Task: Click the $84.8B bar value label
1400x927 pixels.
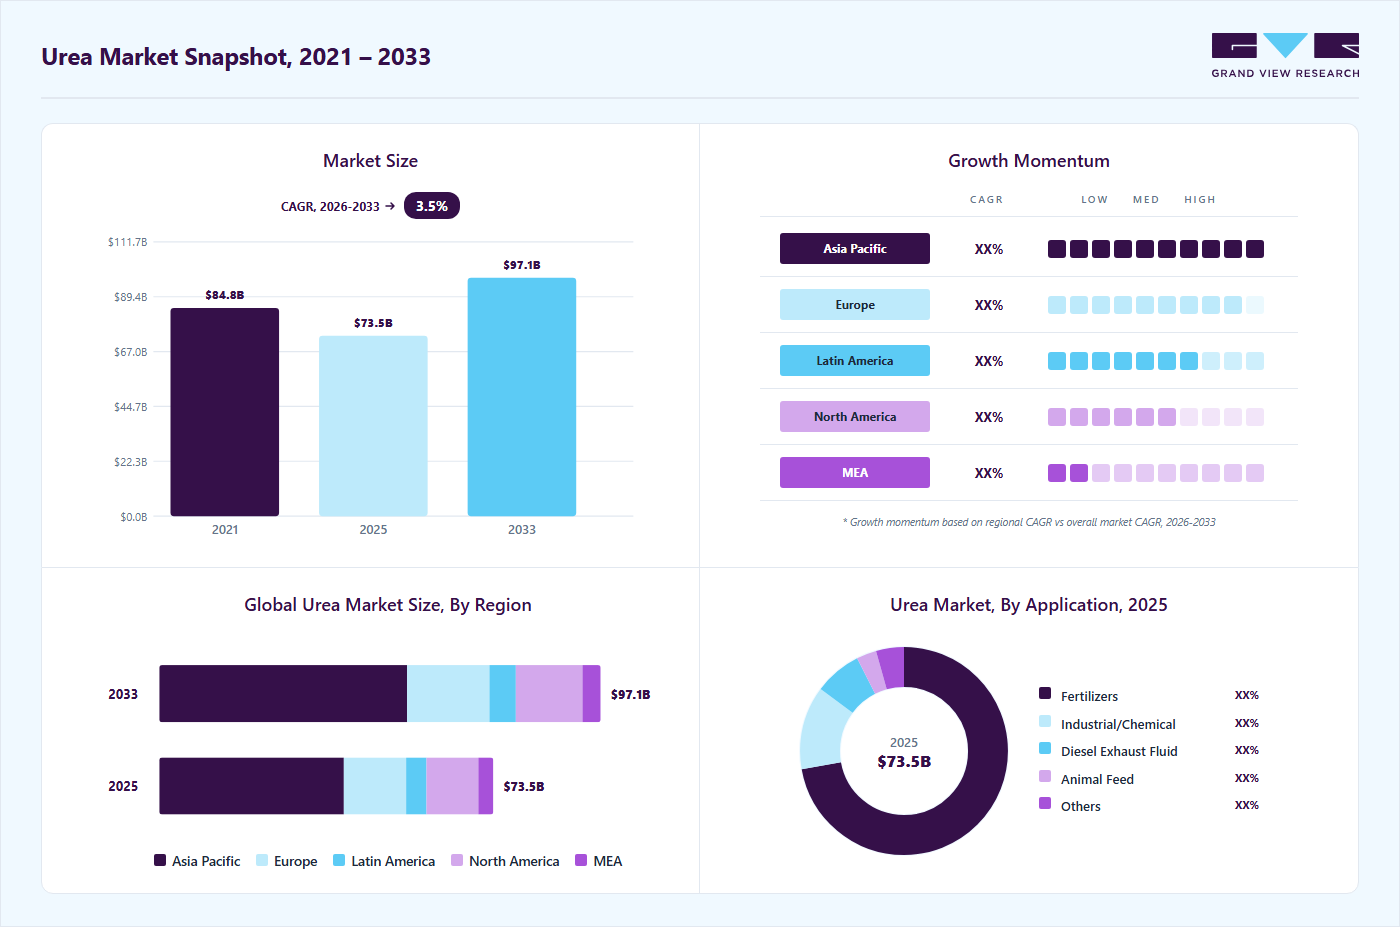Action: [225, 295]
